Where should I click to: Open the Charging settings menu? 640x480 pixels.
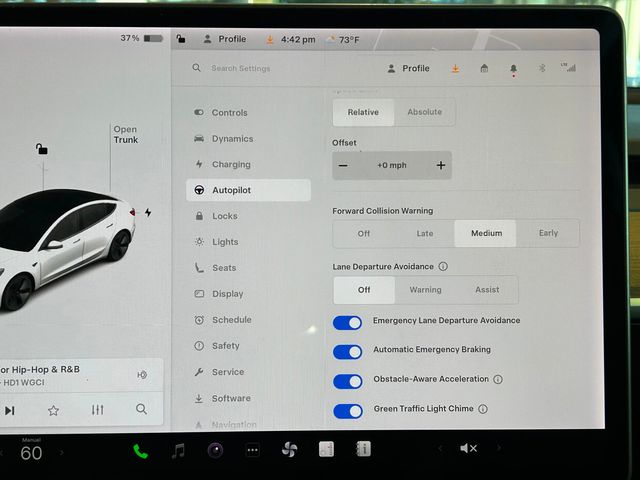(222, 164)
